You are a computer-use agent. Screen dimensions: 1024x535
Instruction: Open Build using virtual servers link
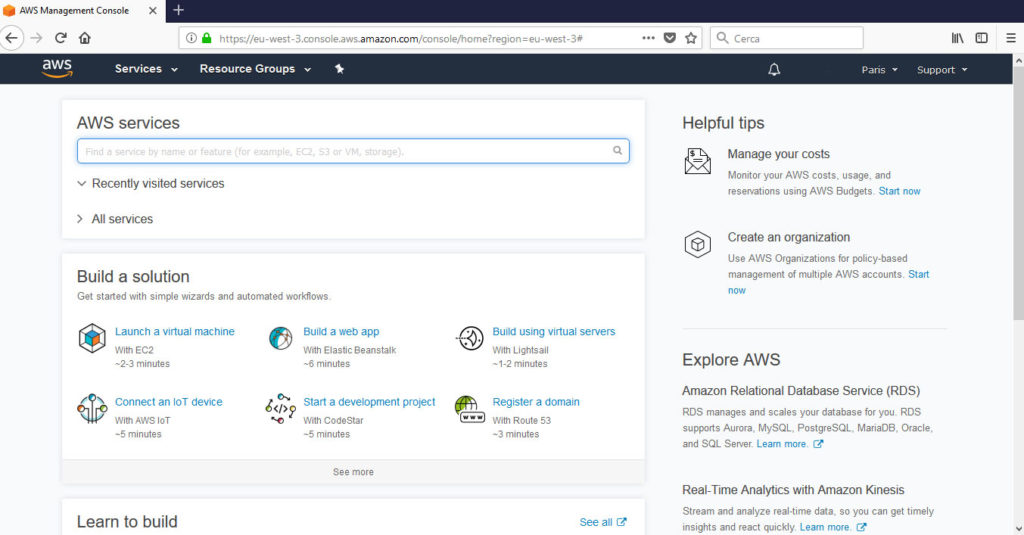pyautogui.click(x=554, y=331)
